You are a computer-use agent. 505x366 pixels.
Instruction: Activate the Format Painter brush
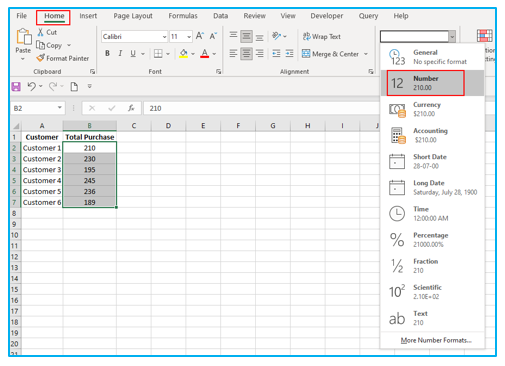pos(40,58)
